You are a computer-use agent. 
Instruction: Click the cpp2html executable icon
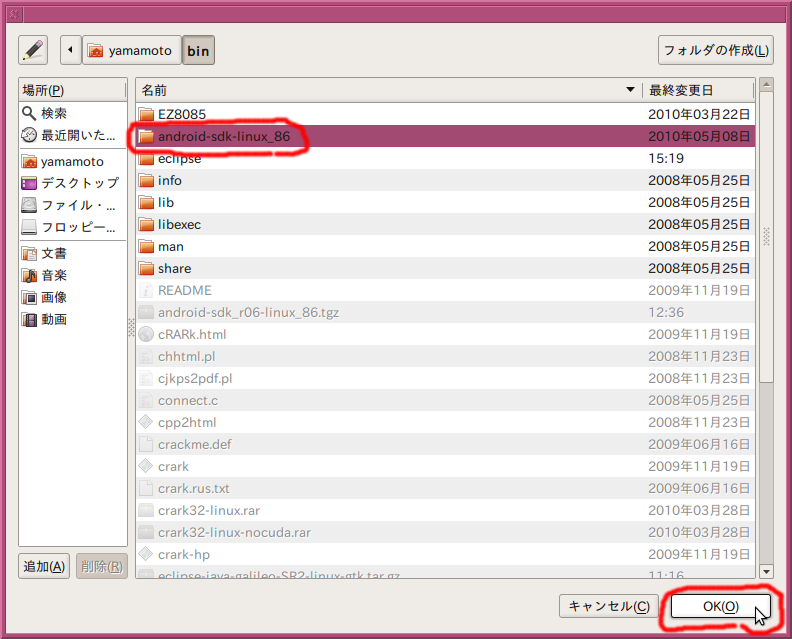[x=146, y=422]
